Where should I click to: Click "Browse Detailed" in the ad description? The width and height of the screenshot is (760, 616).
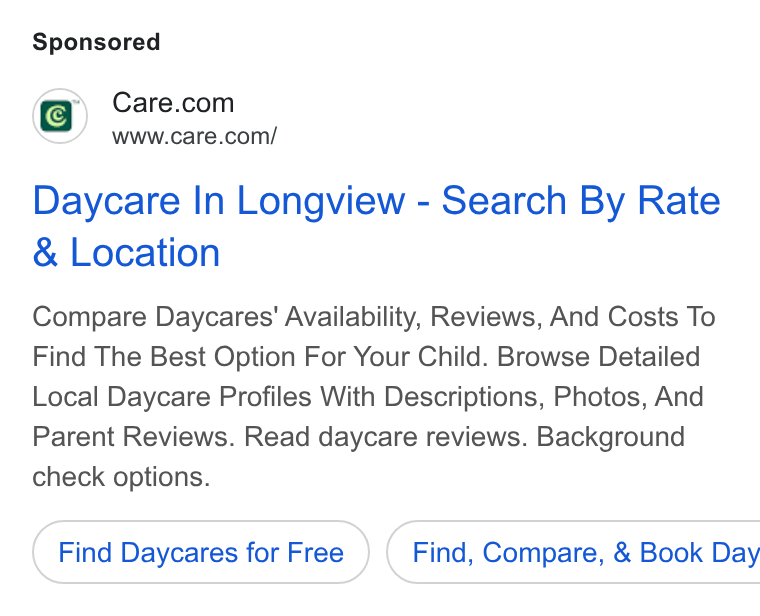[x=598, y=357]
